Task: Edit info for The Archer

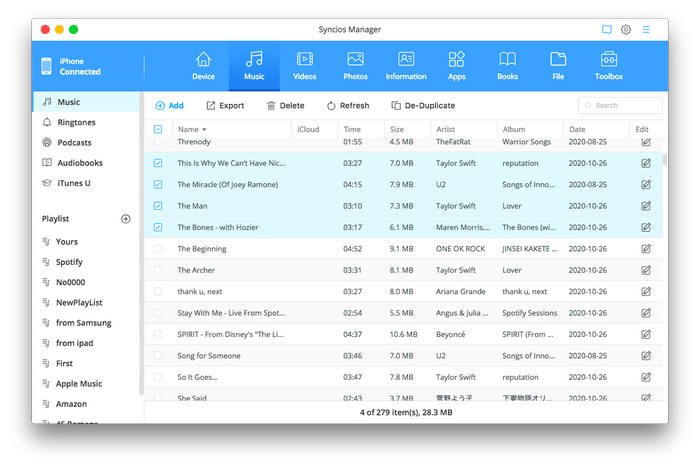Action: click(x=646, y=270)
